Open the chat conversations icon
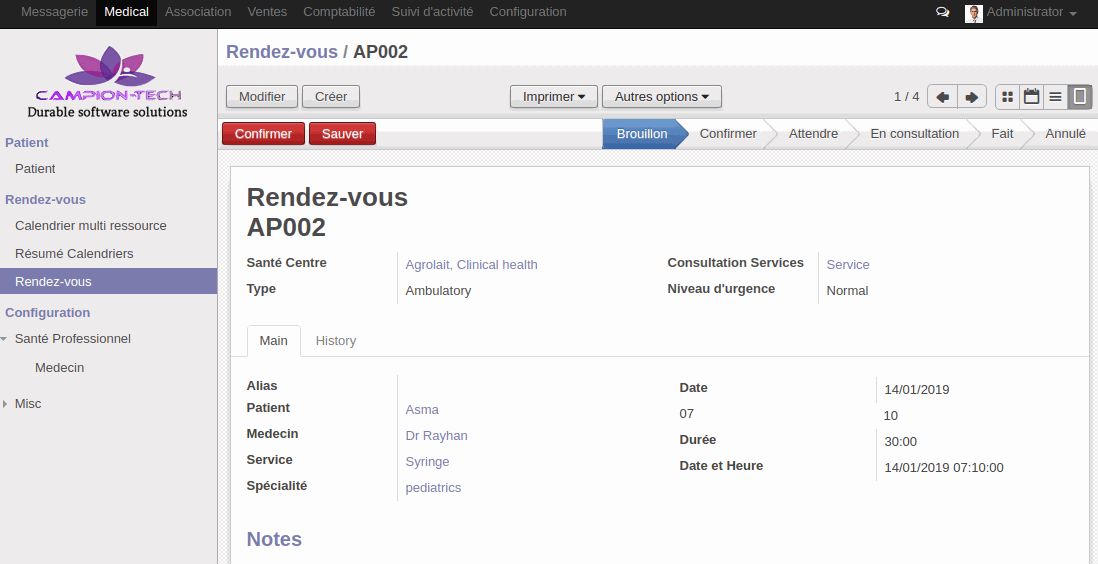1098x564 pixels. [942, 13]
